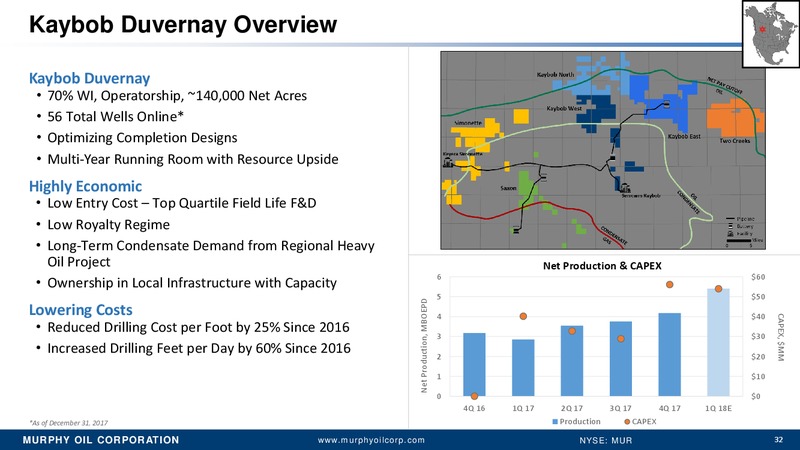Screen dimensions: 800x450
Task: Click the 4Q 16 CAPEX orange dot
Action: [474, 396]
